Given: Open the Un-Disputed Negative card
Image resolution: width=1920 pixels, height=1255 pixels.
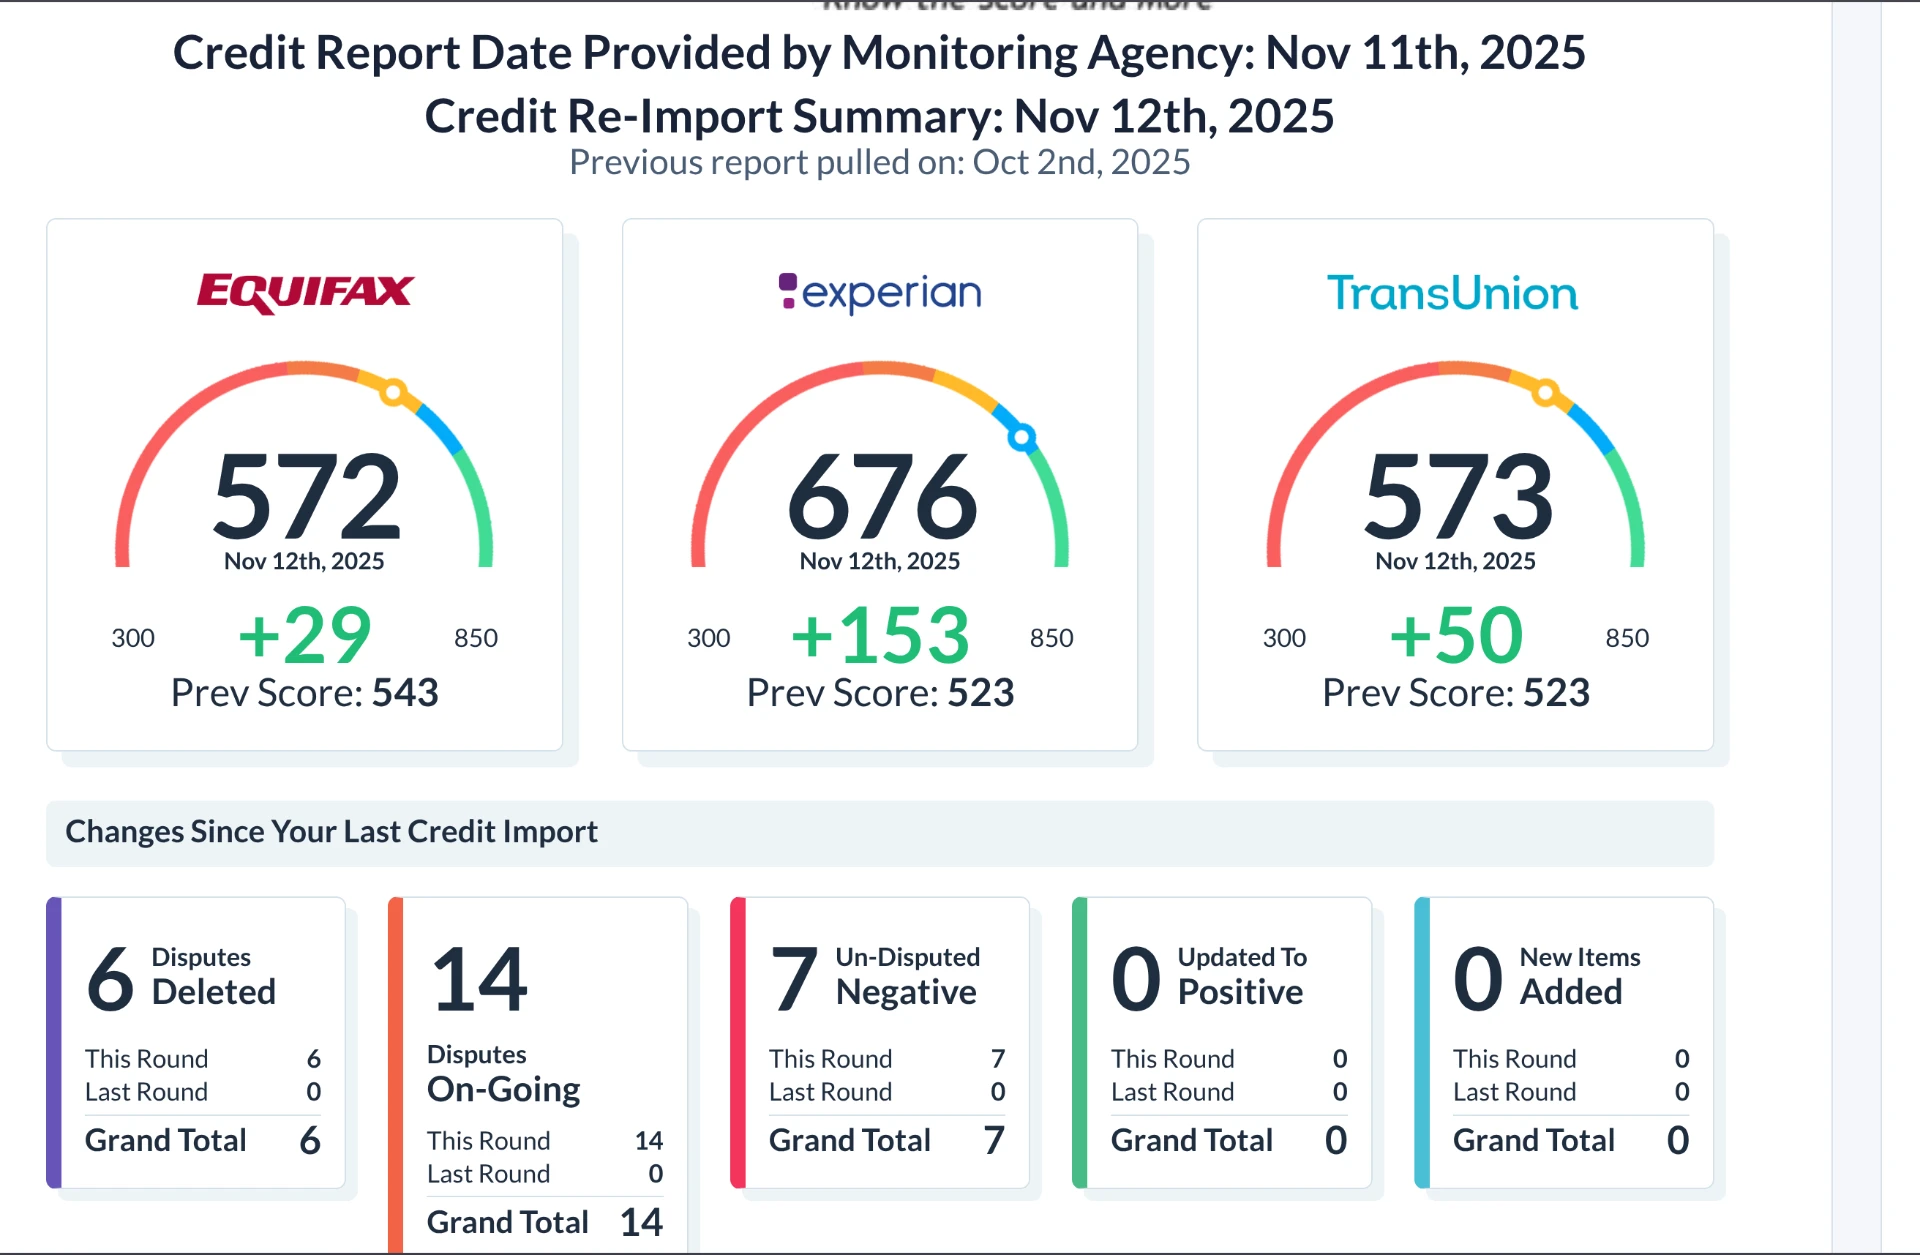Looking at the screenshot, I should [x=880, y=1042].
